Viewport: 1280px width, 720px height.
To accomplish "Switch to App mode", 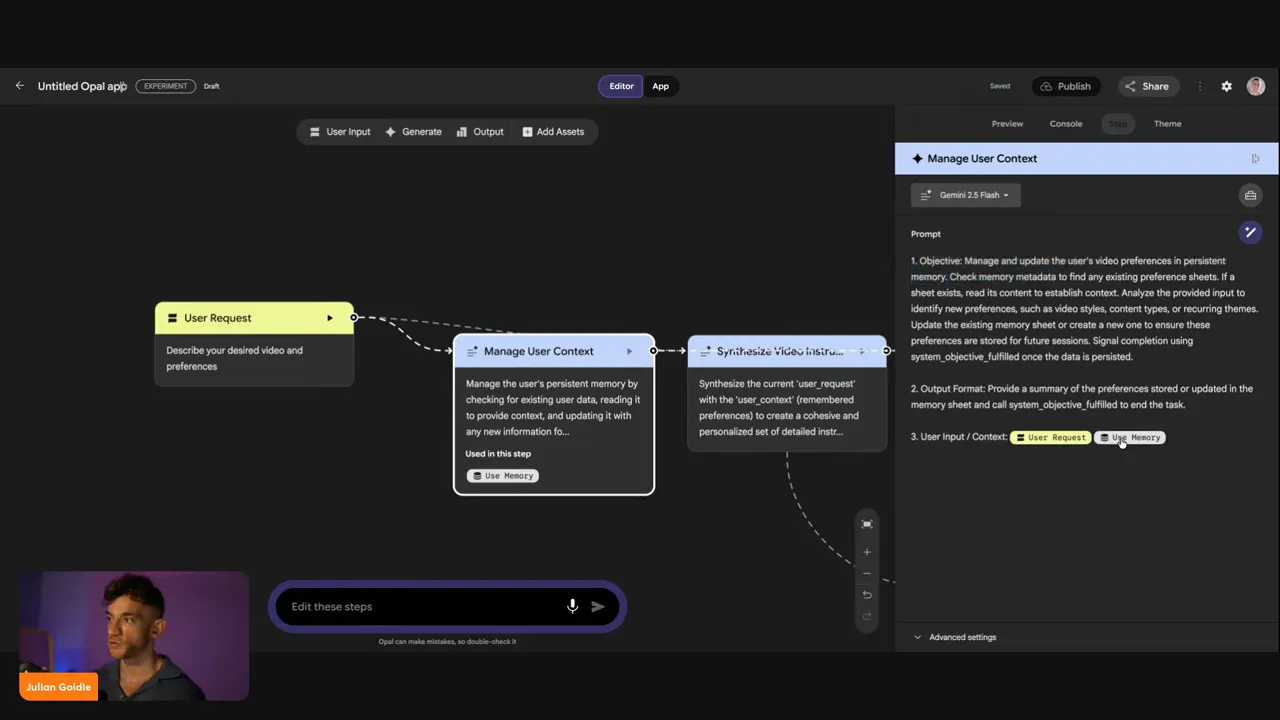I will click(x=661, y=86).
